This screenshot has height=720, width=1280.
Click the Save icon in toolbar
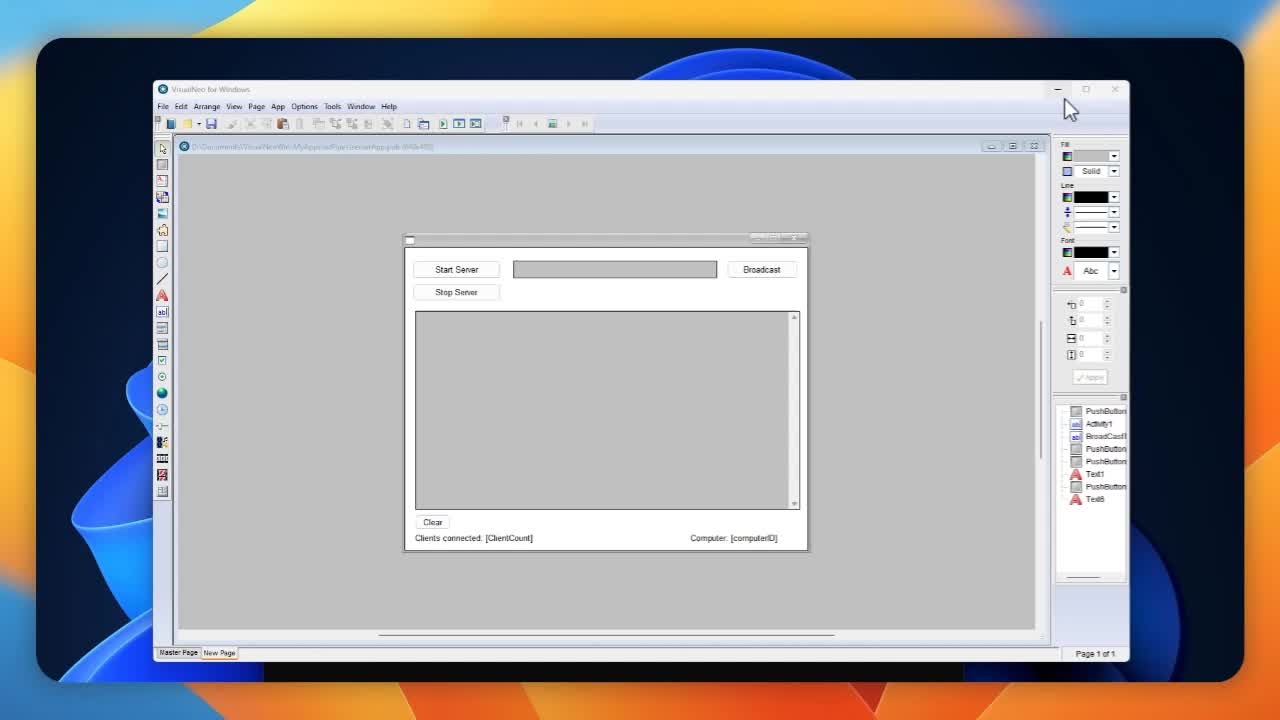(211, 124)
